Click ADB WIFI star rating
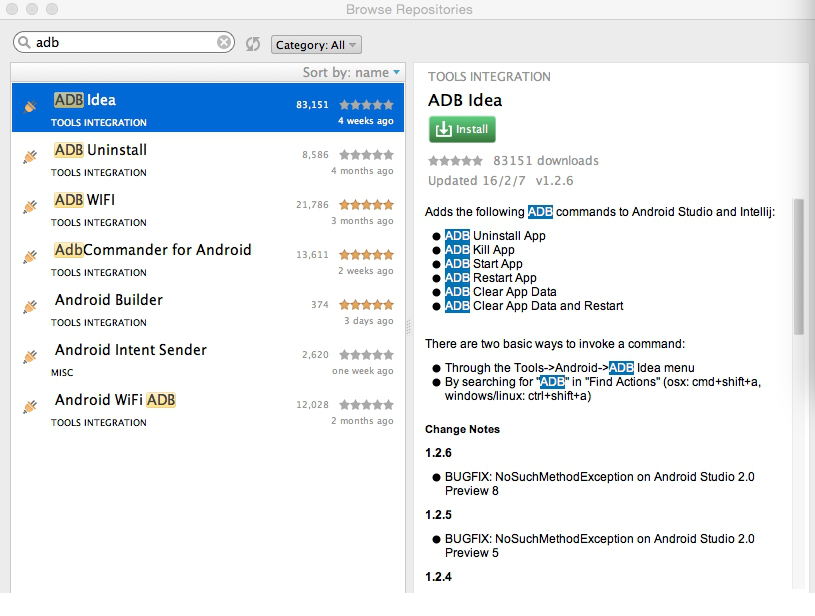 tap(366, 205)
